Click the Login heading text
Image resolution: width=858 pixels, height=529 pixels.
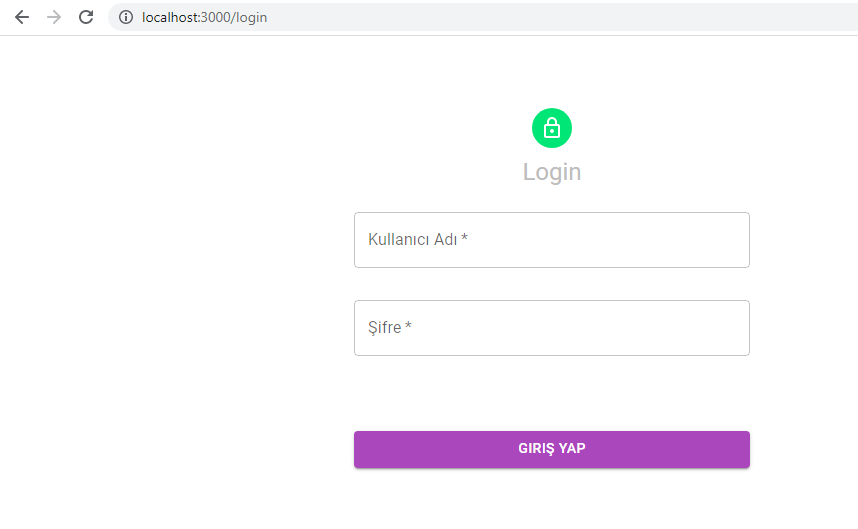coord(552,172)
